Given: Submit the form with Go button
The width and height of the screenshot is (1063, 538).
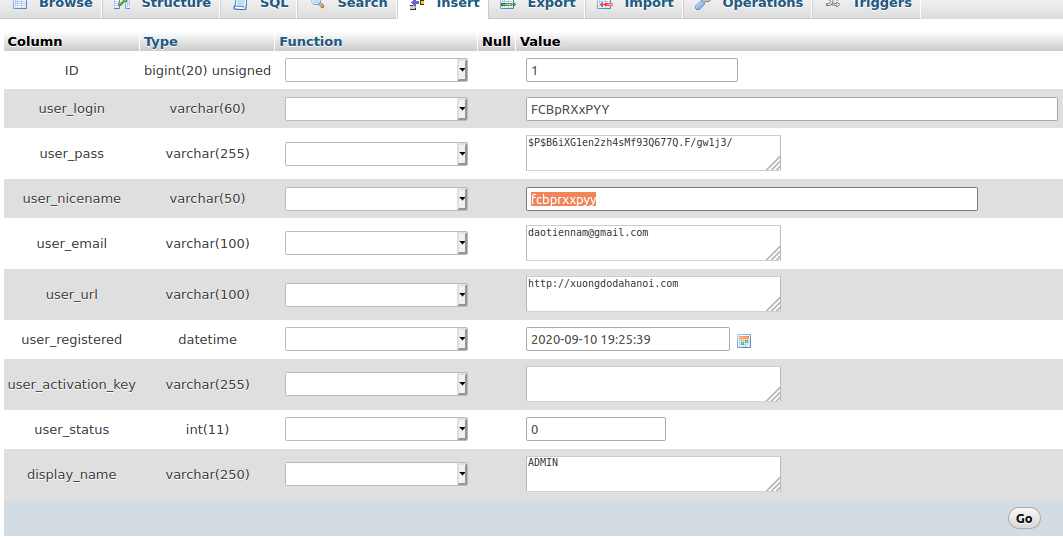Looking at the screenshot, I should coord(1024,518).
